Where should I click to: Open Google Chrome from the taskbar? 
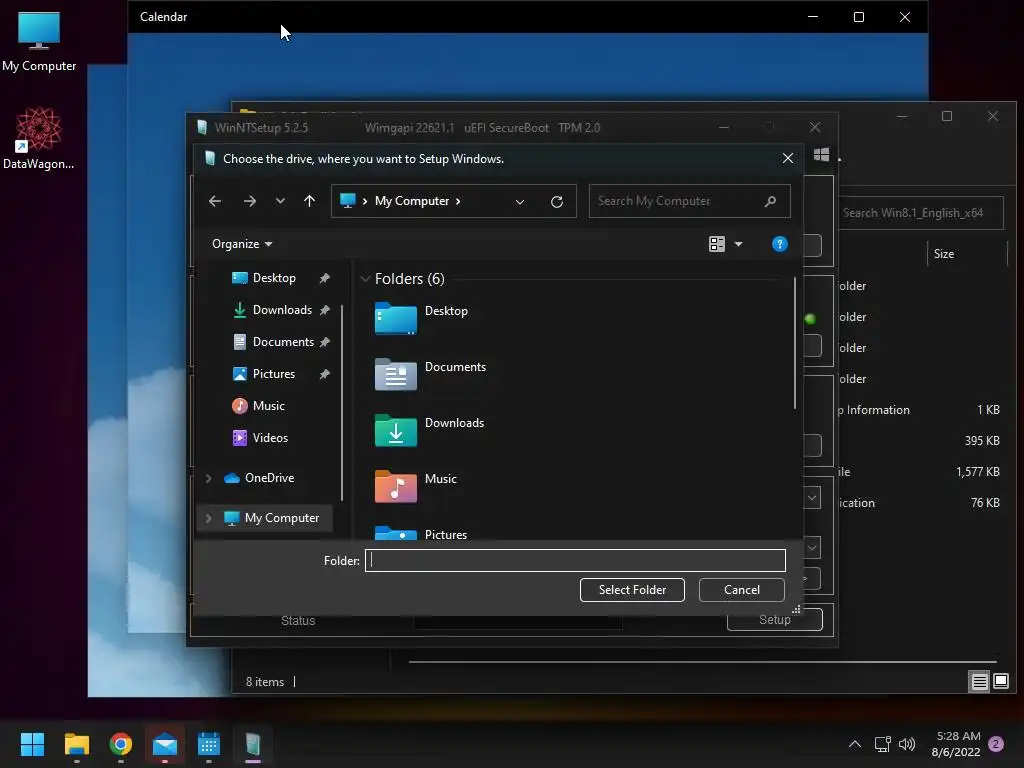pos(121,744)
